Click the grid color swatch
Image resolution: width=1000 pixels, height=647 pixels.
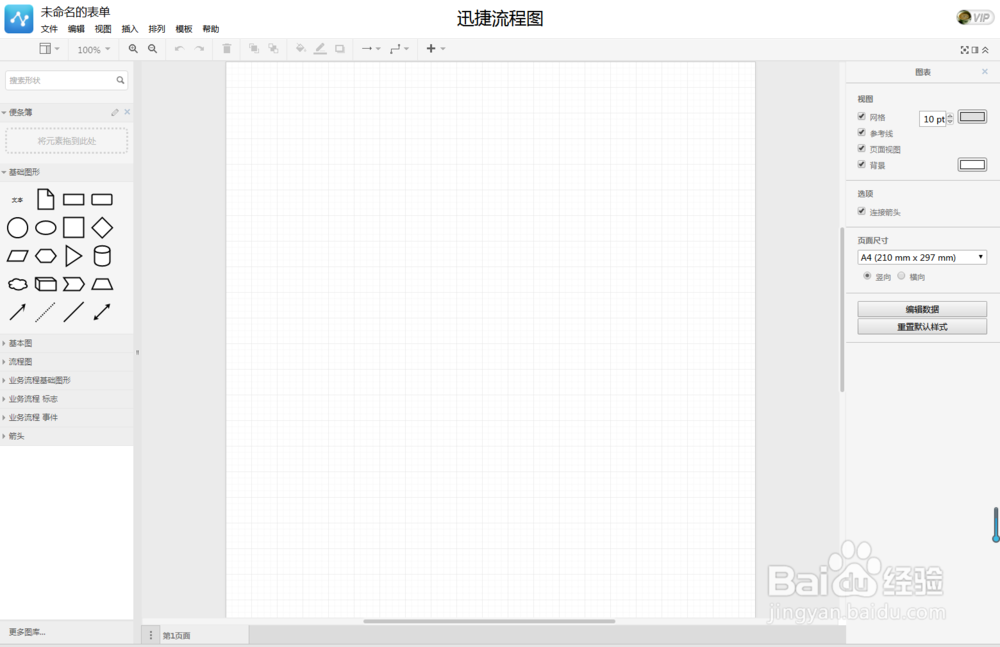[972, 117]
